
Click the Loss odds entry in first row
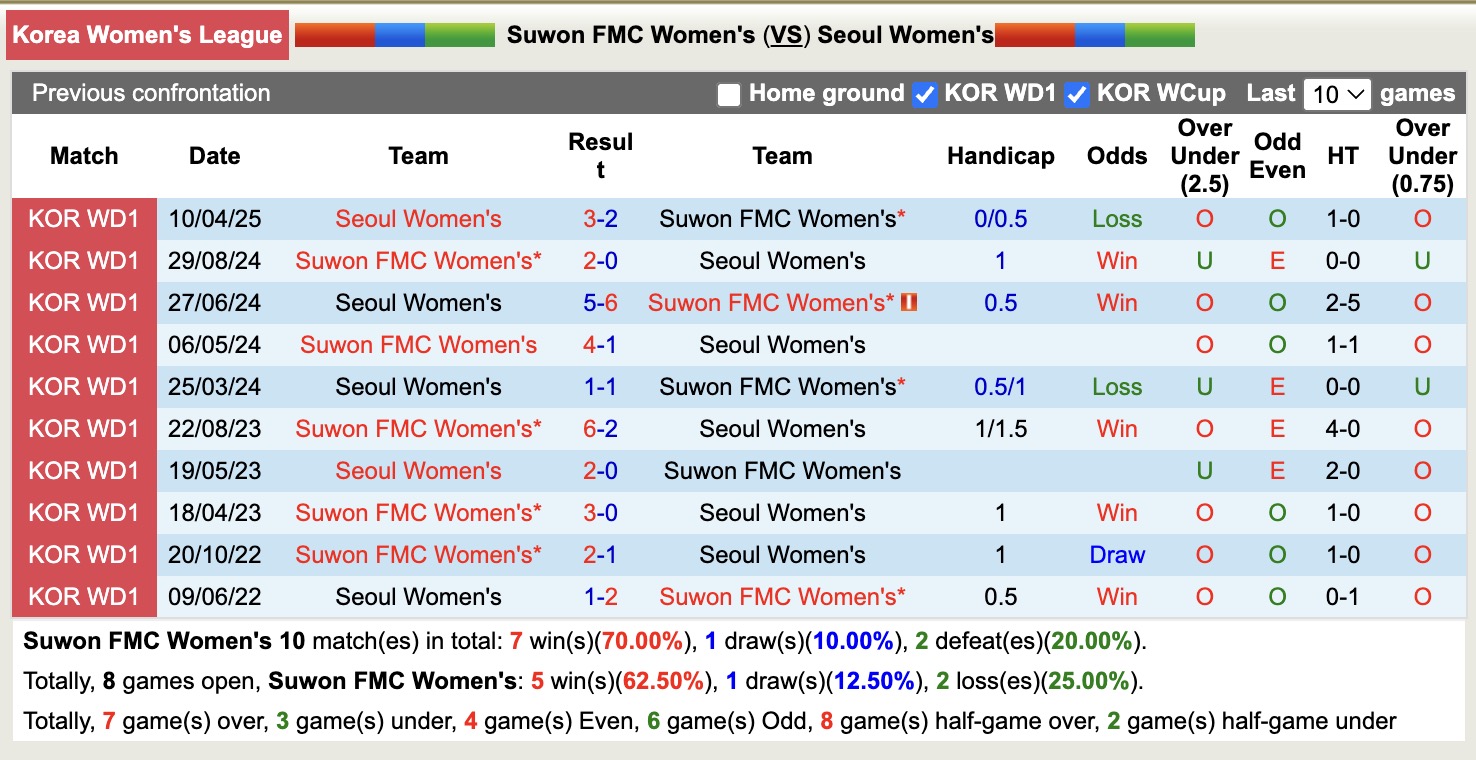(x=1116, y=218)
